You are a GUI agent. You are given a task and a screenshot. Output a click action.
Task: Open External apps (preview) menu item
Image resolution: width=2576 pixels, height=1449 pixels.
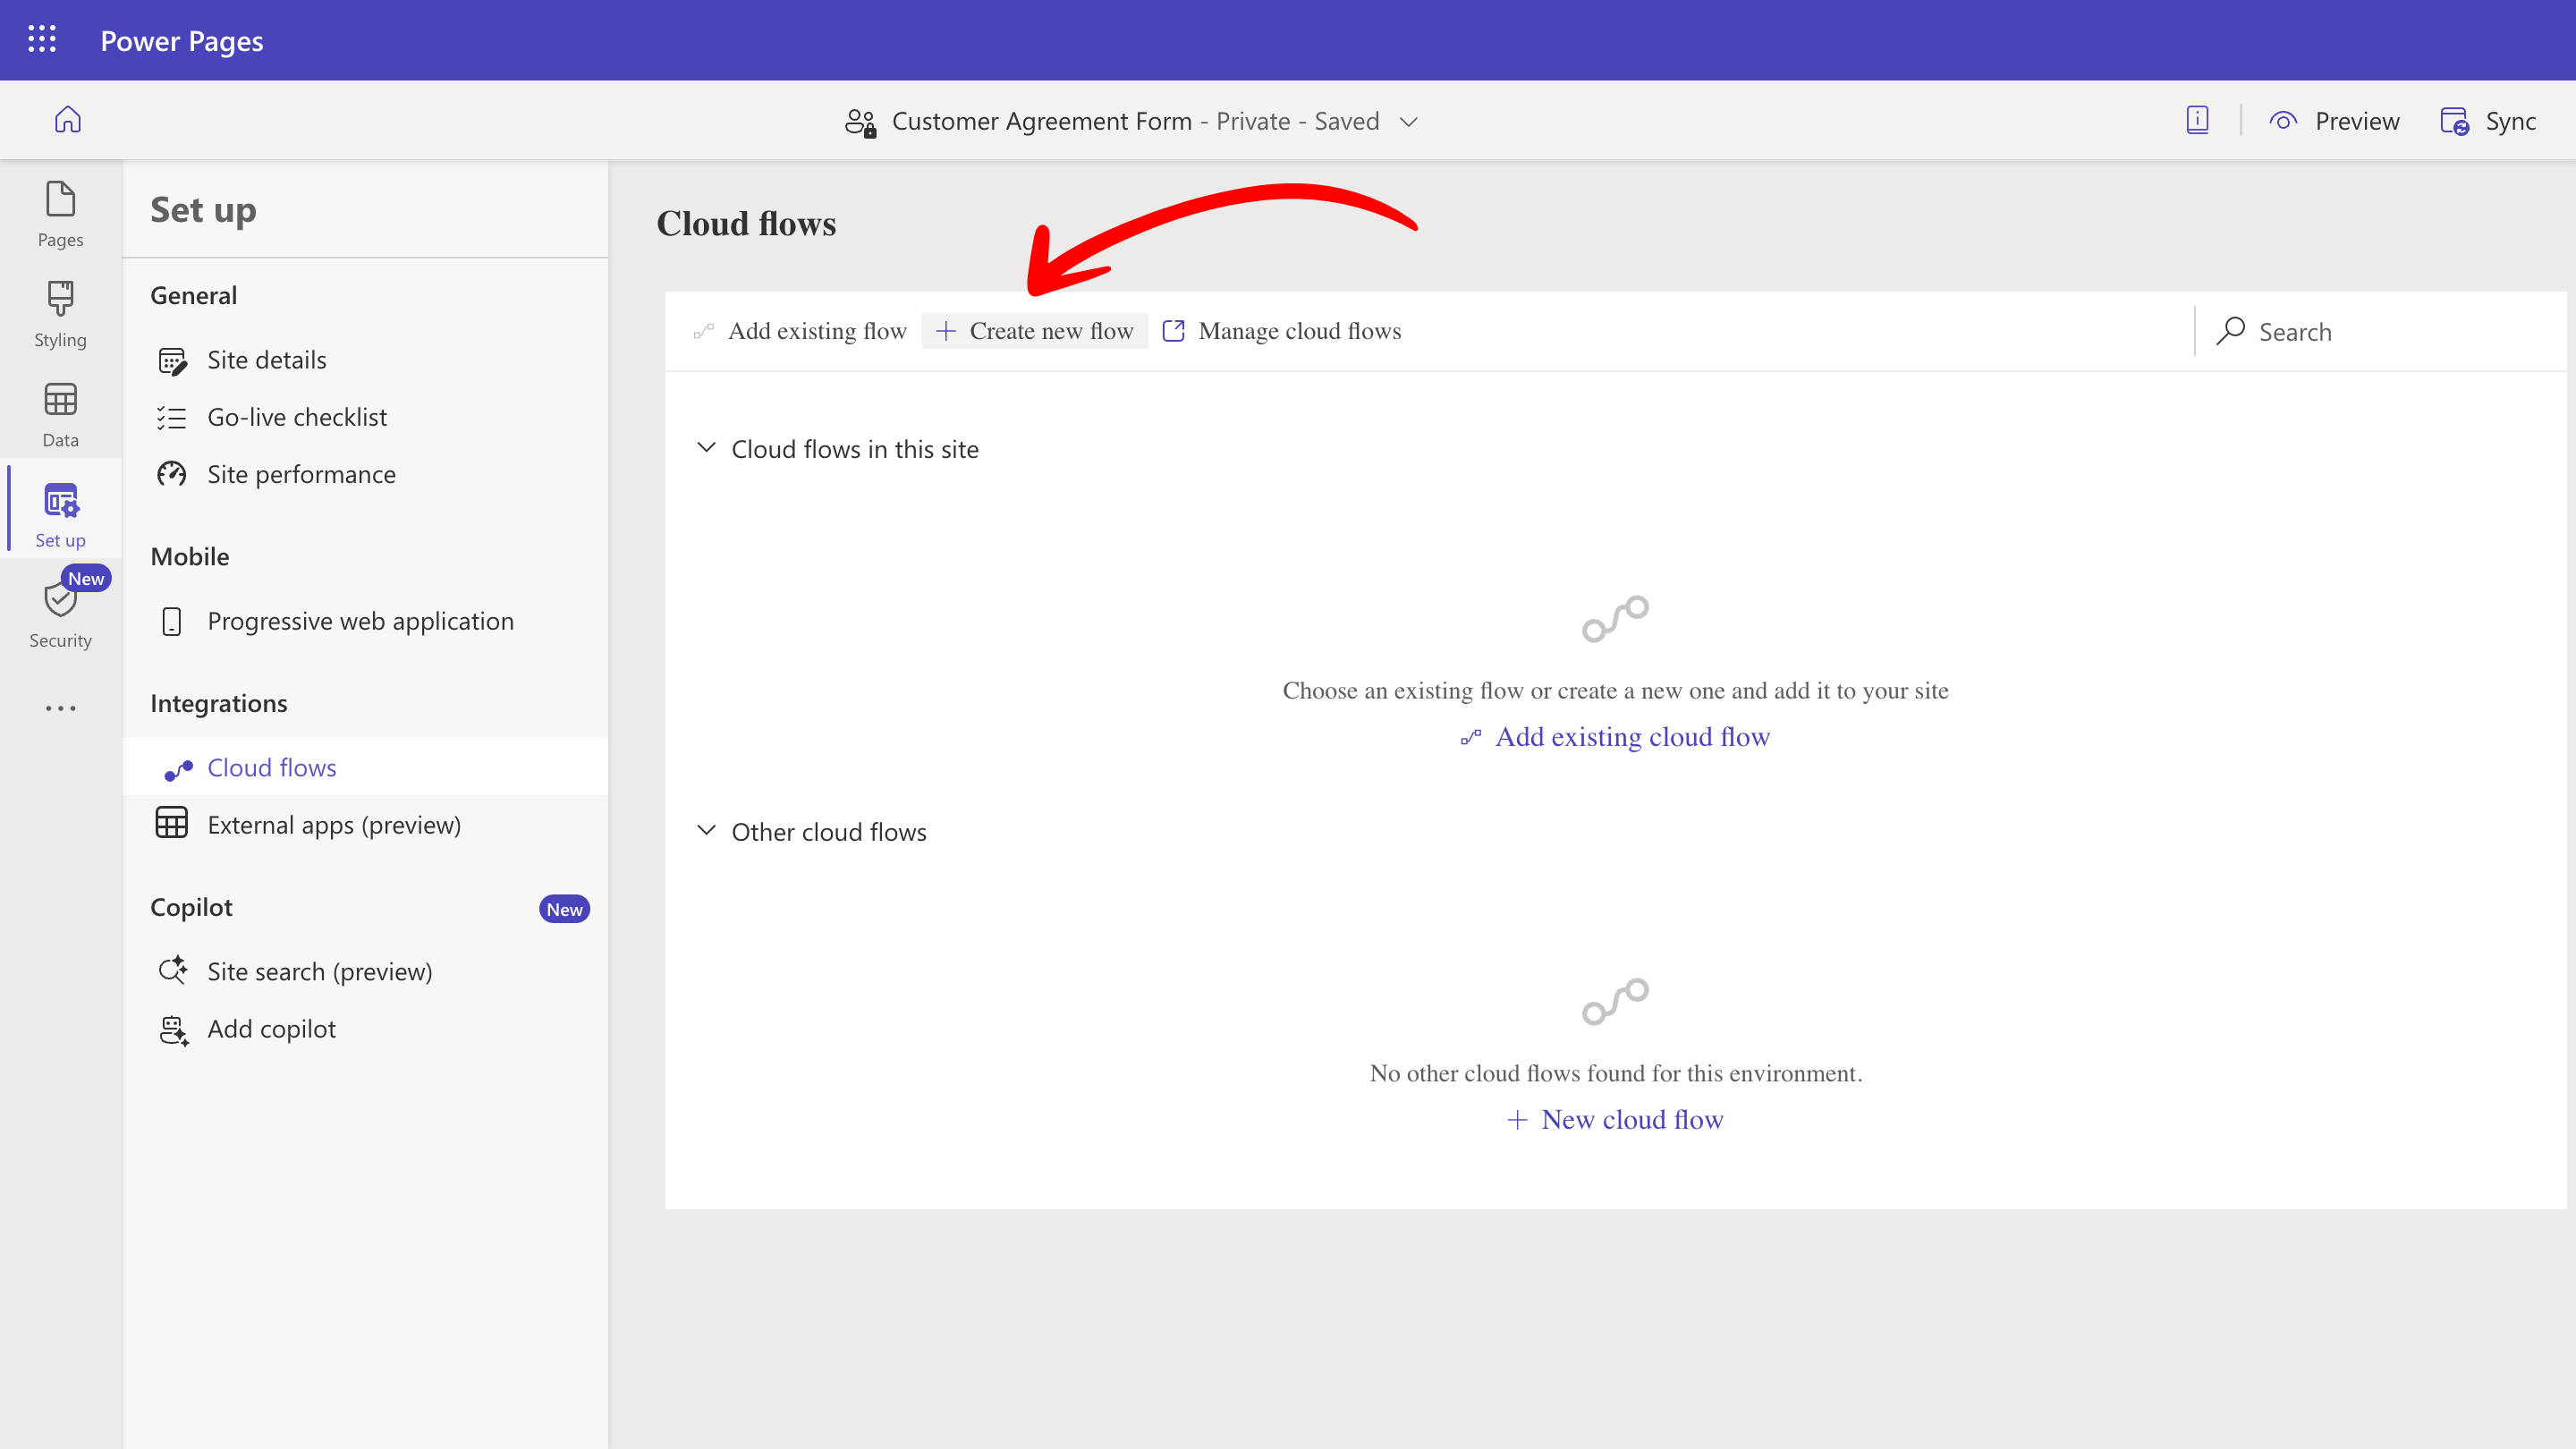333,825
